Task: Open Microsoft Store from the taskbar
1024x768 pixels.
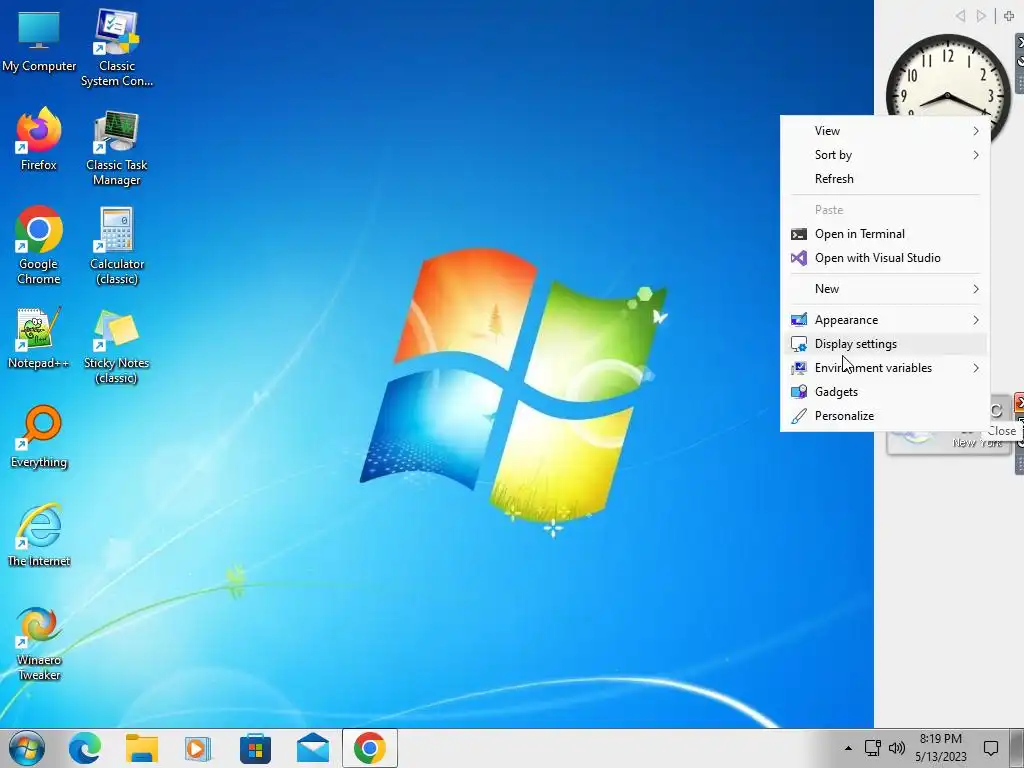Action: (255, 748)
